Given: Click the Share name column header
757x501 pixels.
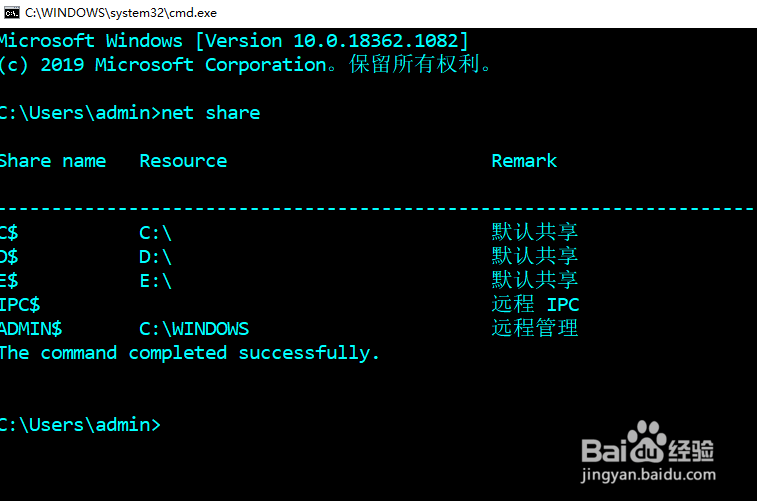Looking at the screenshot, I should pos(53,161).
